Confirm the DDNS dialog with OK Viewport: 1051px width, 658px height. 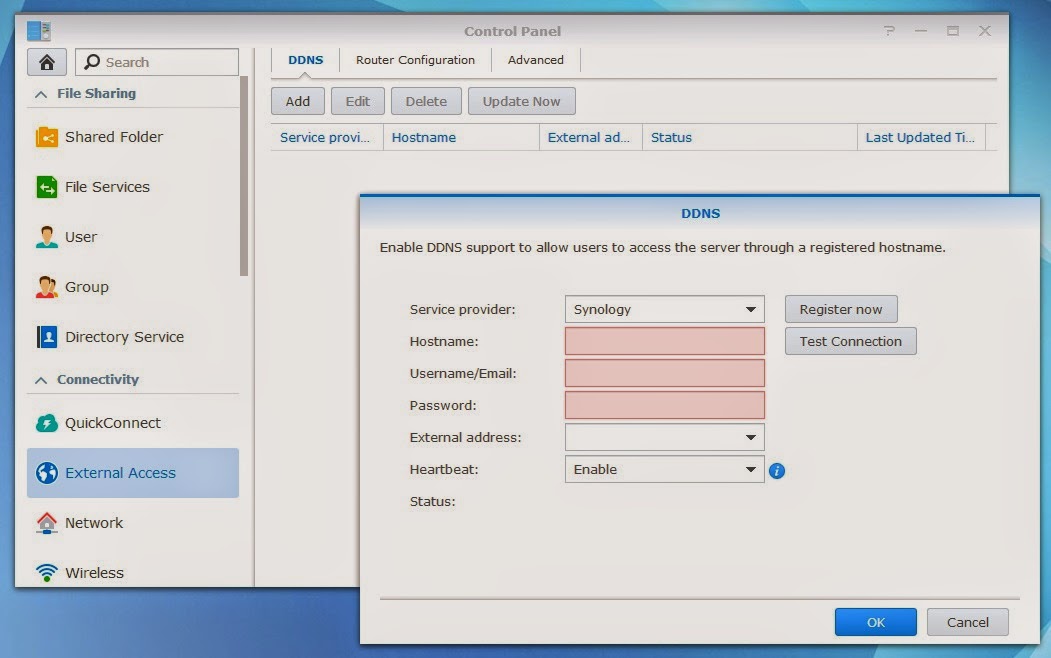(875, 622)
